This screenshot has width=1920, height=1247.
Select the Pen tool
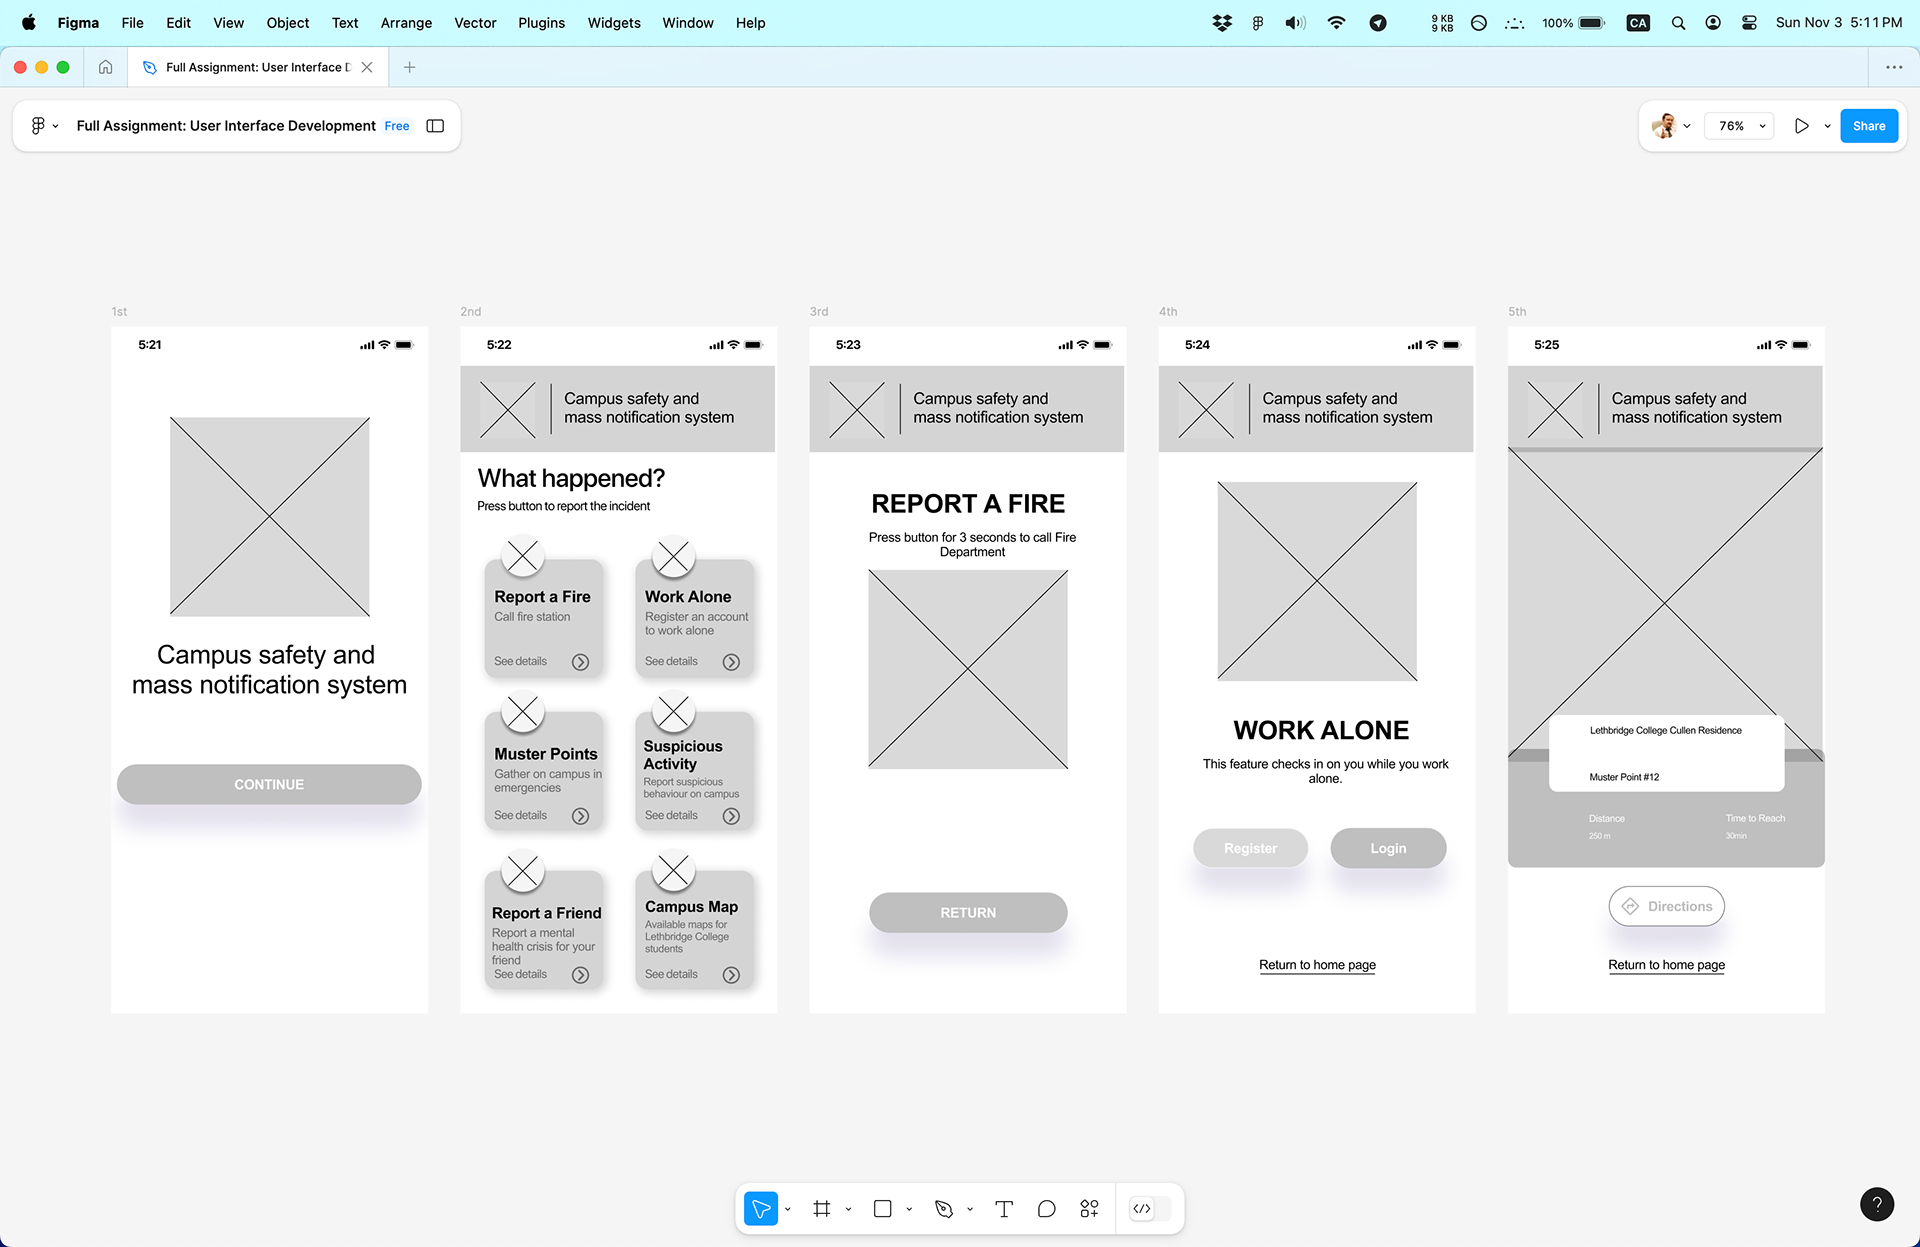click(943, 1209)
